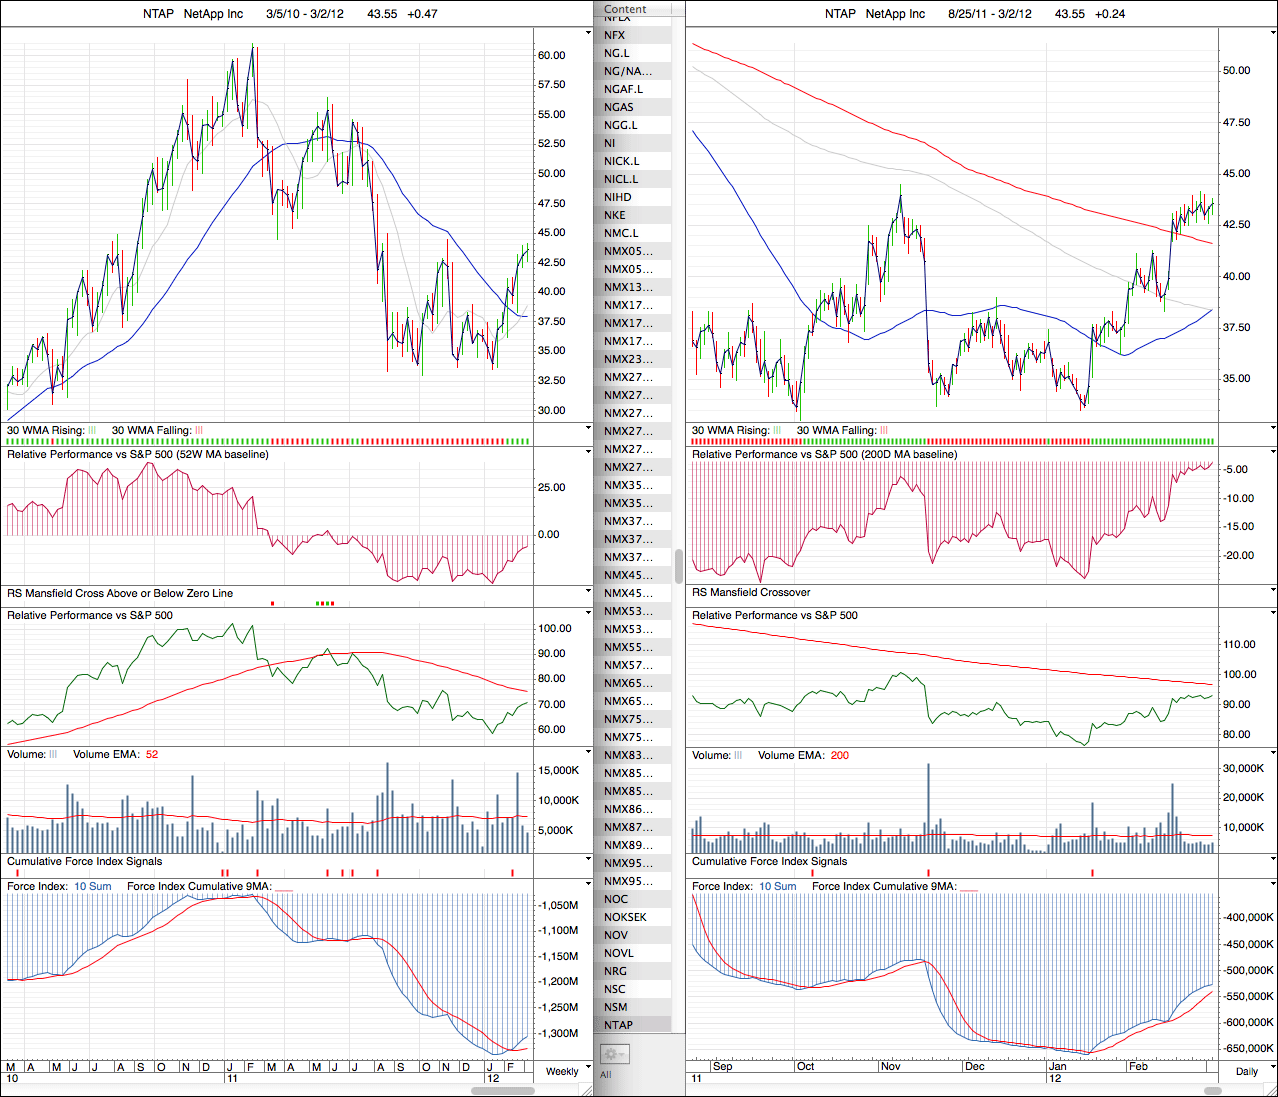Open weekly Volume panel menu arrow
This screenshot has width=1278, height=1097.
(x=588, y=754)
